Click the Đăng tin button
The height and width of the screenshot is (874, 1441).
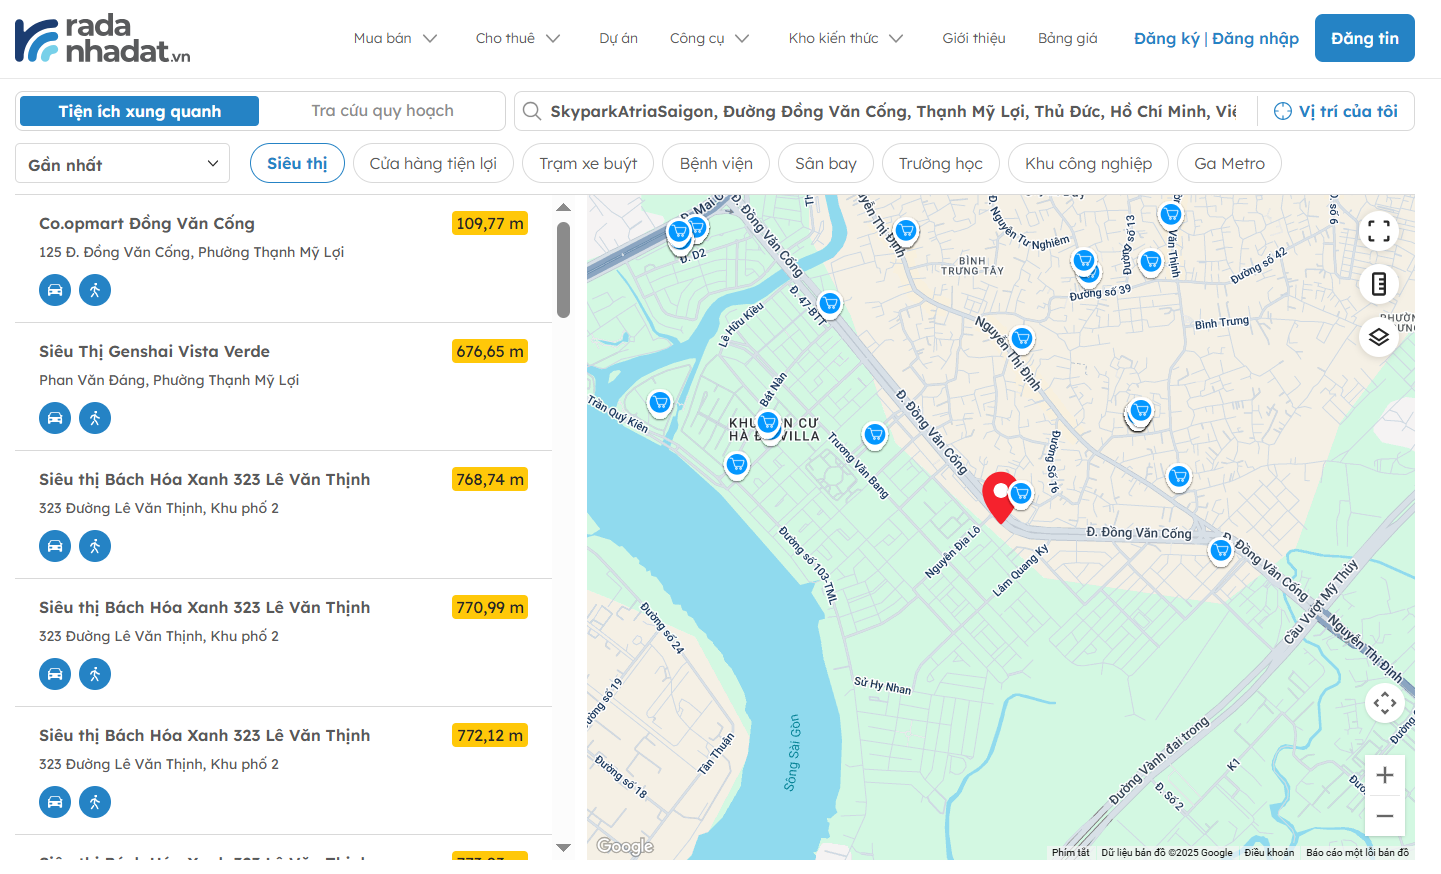(1365, 38)
